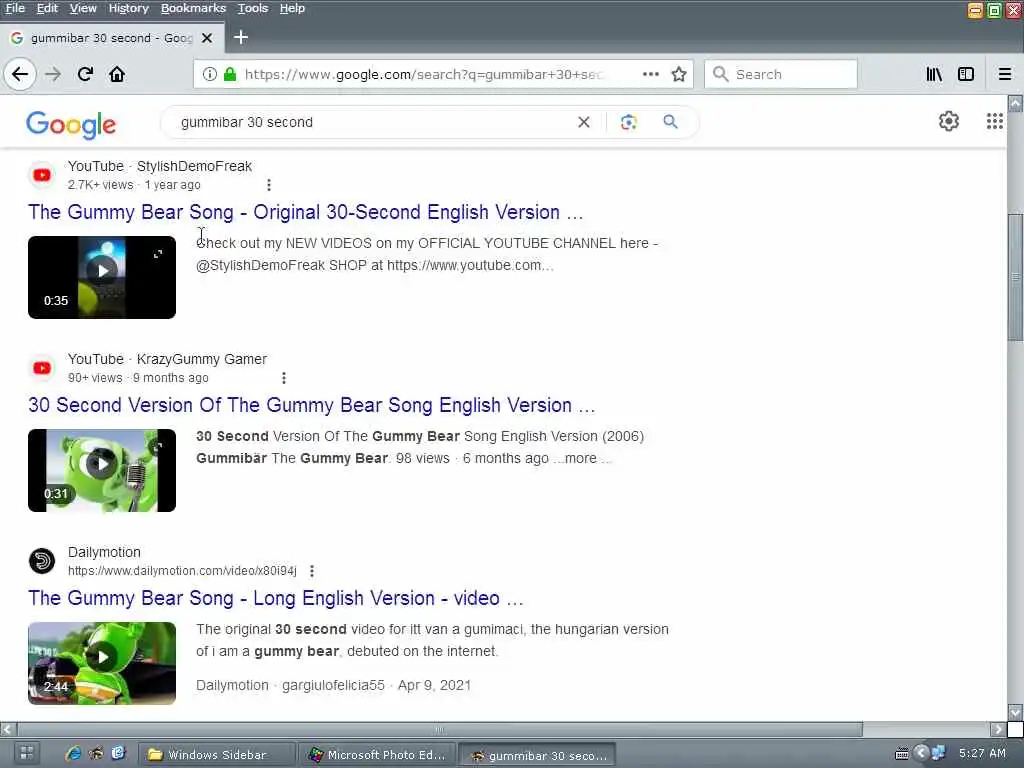Image resolution: width=1024 pixels, height=768 pixels.
Task: Open page actions three-dot menu in address bar
Action: click(x=650, y=74)
